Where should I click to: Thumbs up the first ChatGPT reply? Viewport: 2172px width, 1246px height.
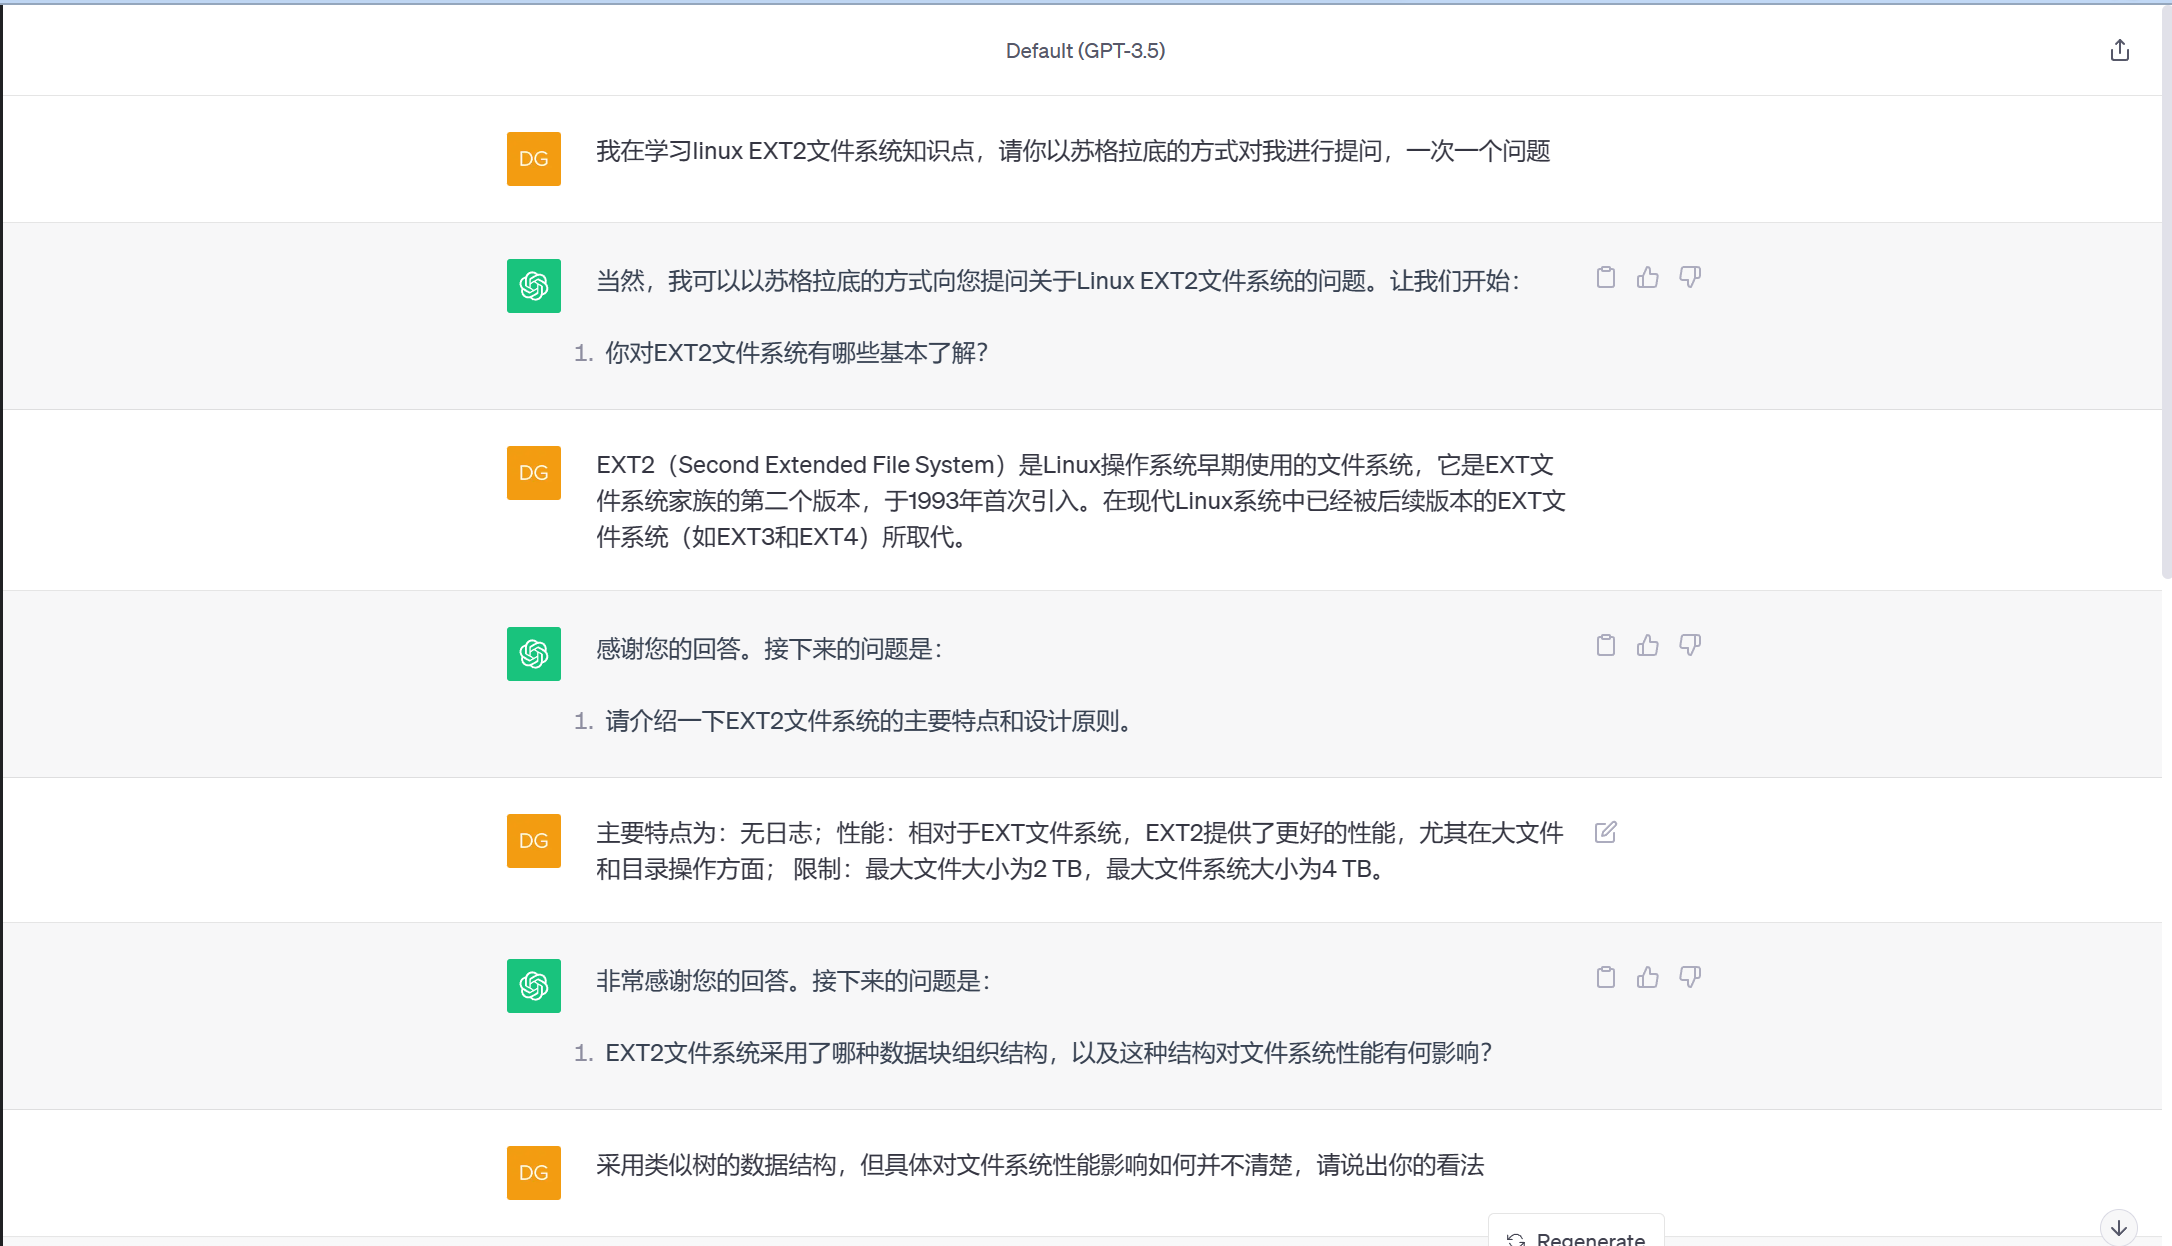pyautogui.click(x=1648, y=277)
